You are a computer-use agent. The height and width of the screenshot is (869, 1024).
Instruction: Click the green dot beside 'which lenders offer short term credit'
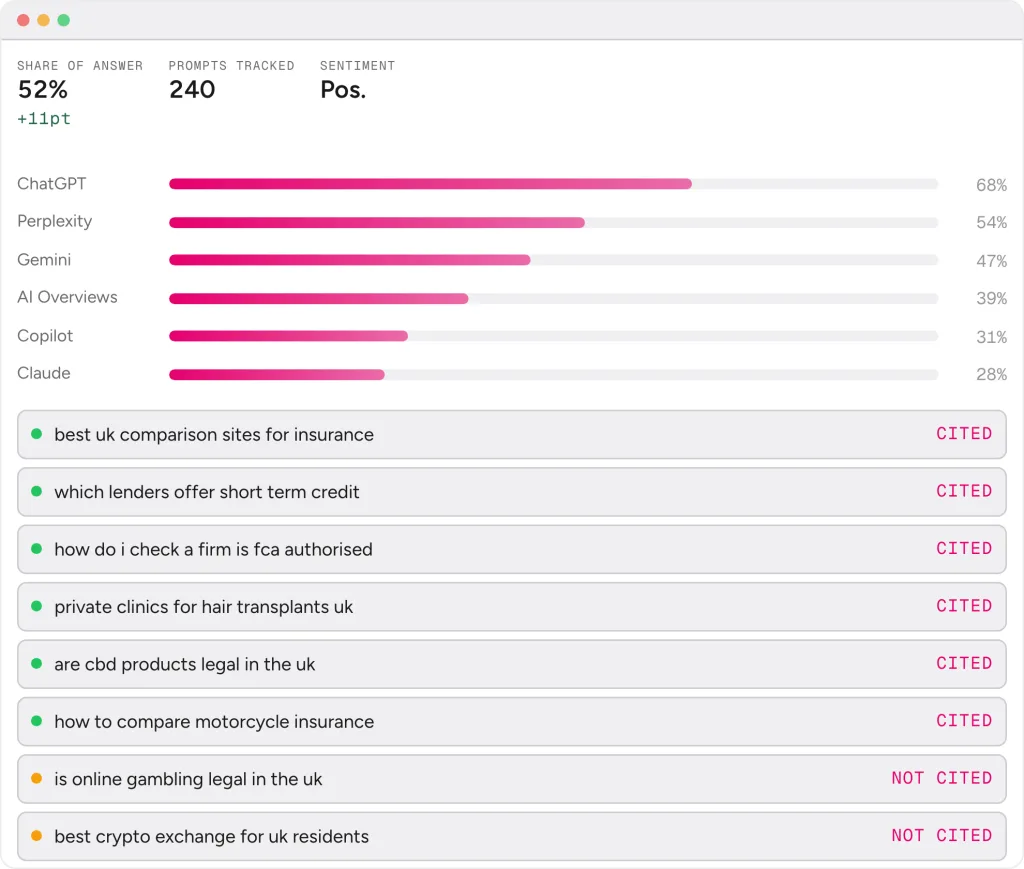tap(37, 491)
